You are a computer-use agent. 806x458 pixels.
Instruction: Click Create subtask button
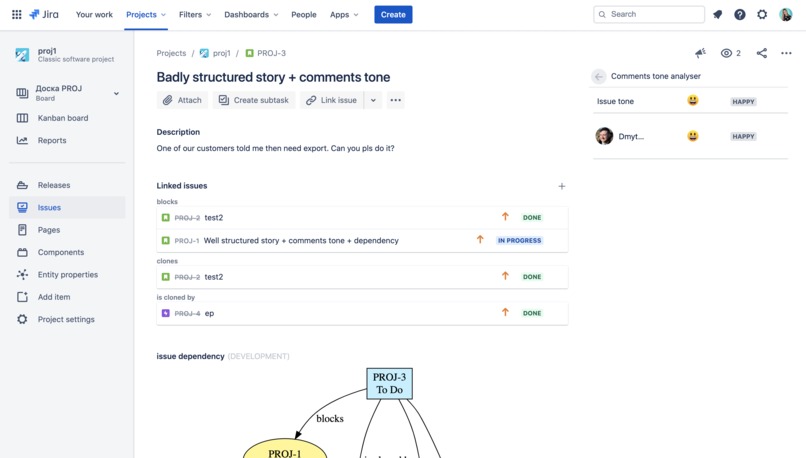[254, 100]
